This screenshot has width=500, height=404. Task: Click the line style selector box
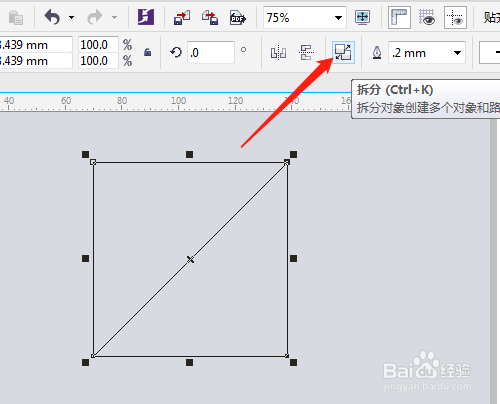(489, 52)
